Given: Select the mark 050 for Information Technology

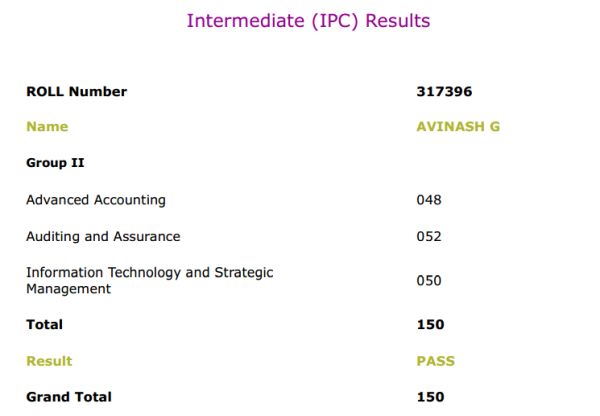Looking at the screenshot, I should (x=429, y=281).
